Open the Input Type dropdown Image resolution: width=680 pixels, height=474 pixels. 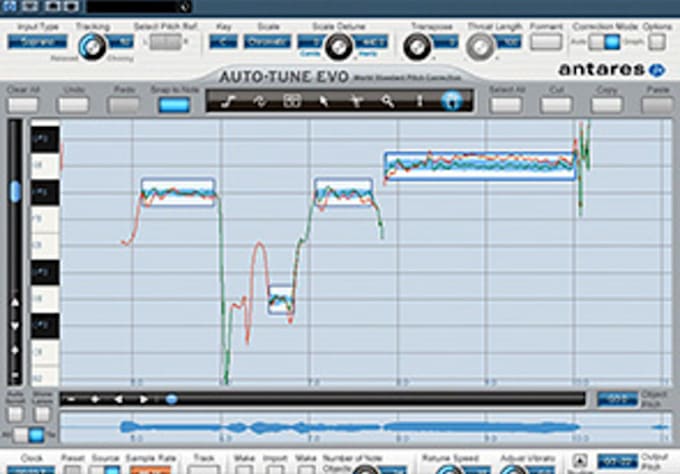pos(37,42)
